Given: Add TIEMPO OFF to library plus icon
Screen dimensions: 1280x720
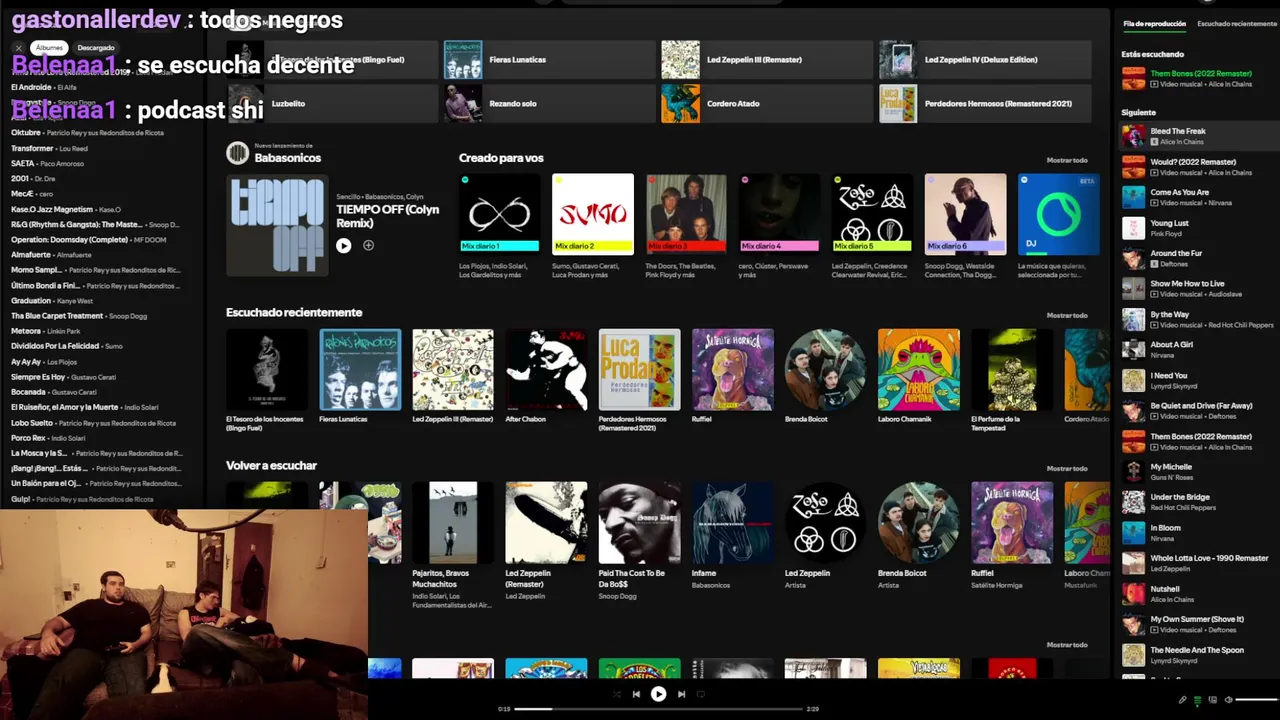Looking at the screenshot, I should coord(368,245).
